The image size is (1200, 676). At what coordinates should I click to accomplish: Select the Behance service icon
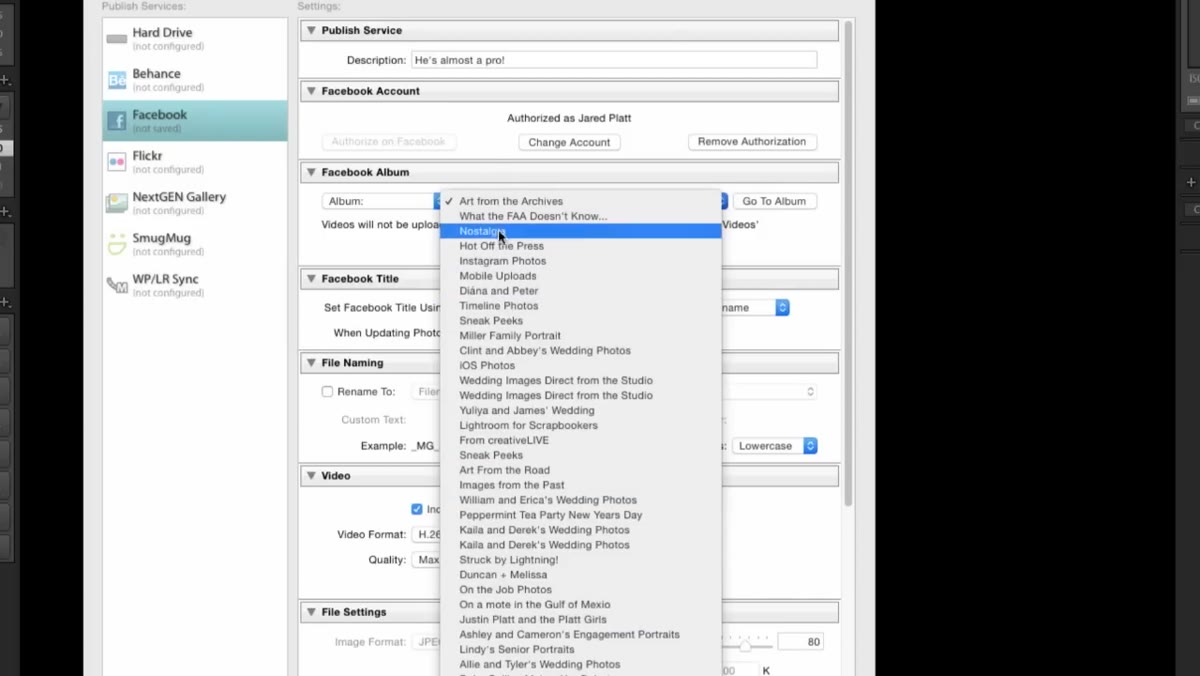(117, 80)
